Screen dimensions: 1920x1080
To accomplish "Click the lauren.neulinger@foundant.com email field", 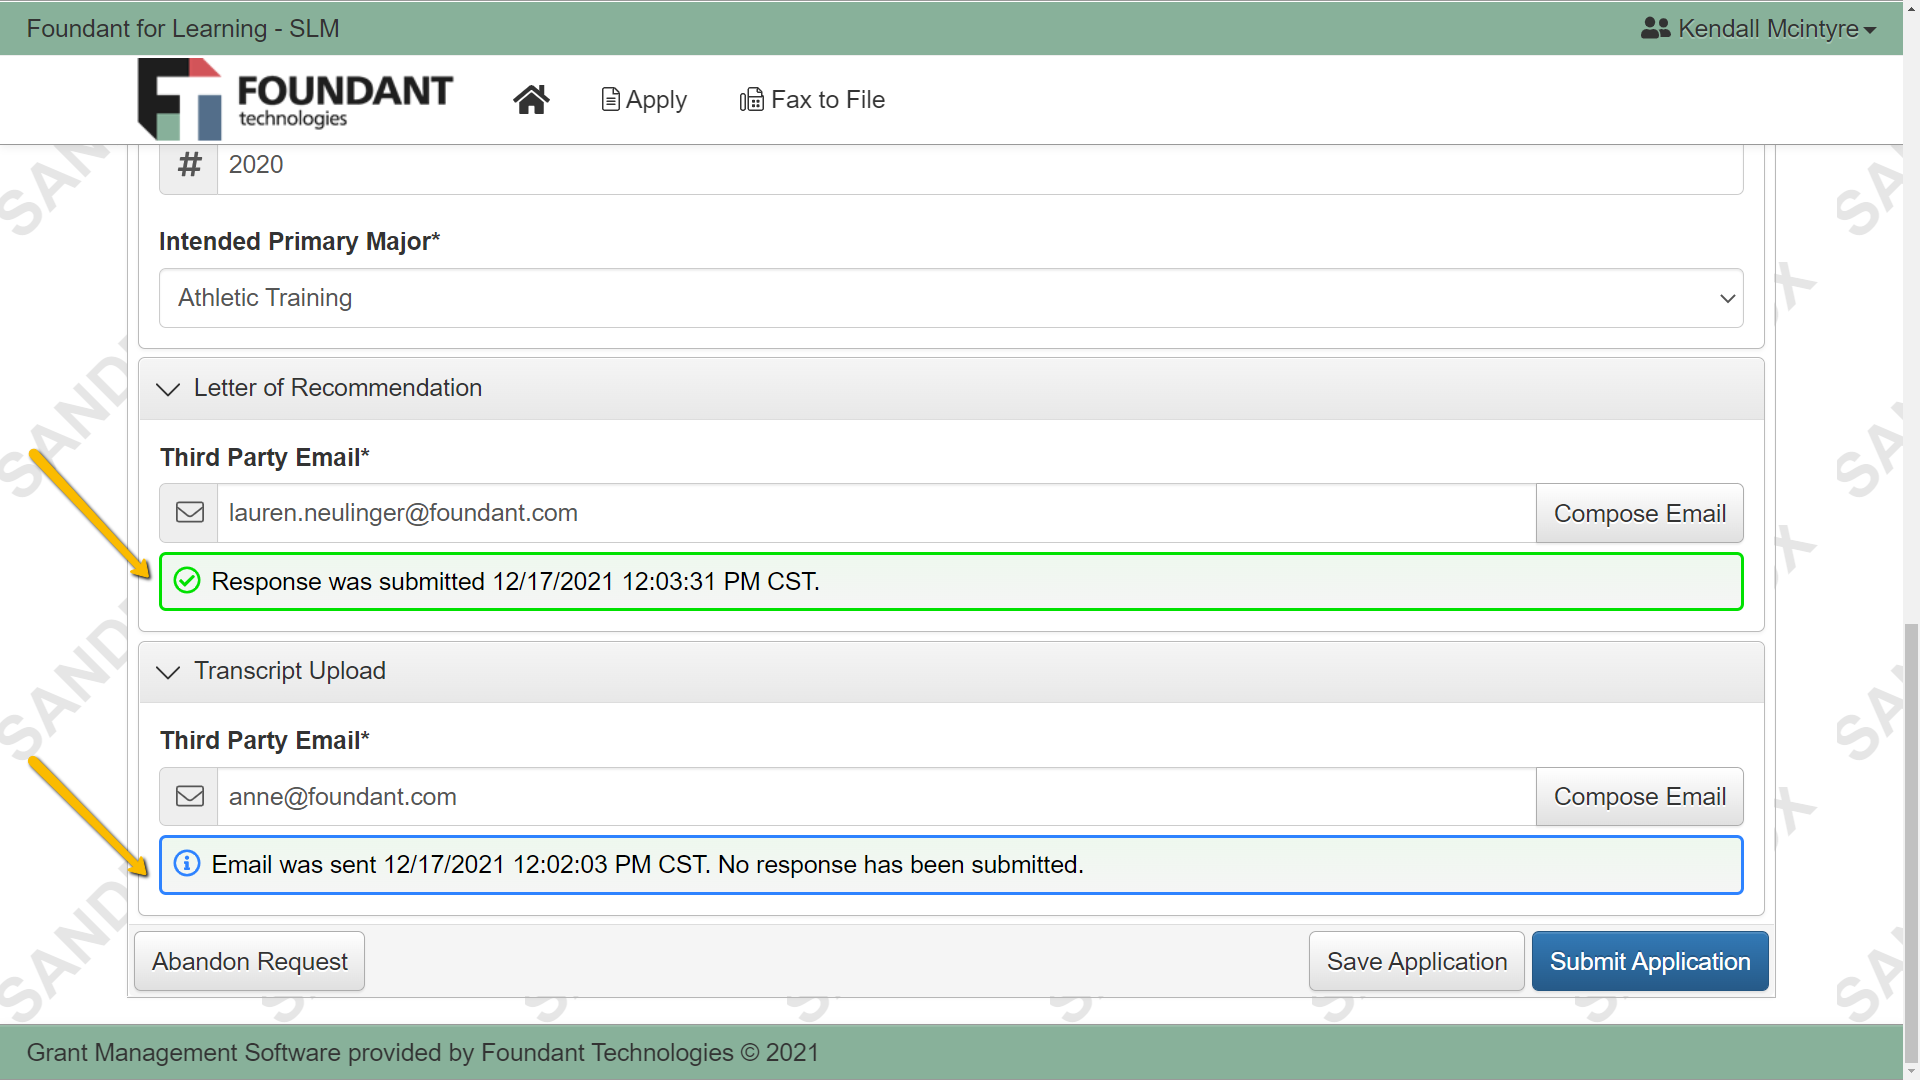I will (x=877, y=513).
